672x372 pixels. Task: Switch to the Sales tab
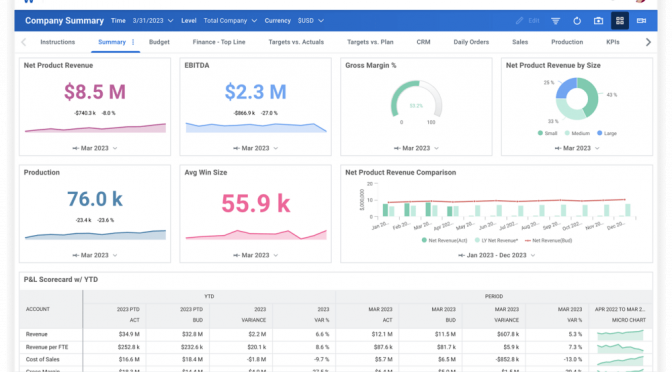coord(520,42)
